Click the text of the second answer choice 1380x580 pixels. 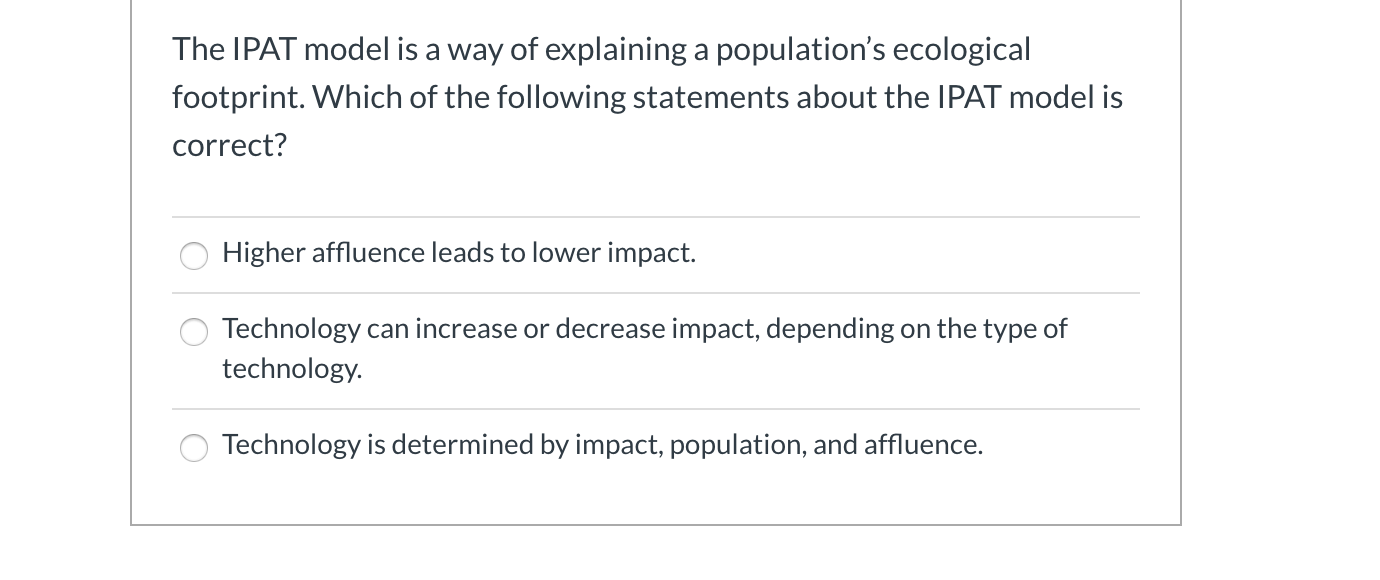click(644, 328)
